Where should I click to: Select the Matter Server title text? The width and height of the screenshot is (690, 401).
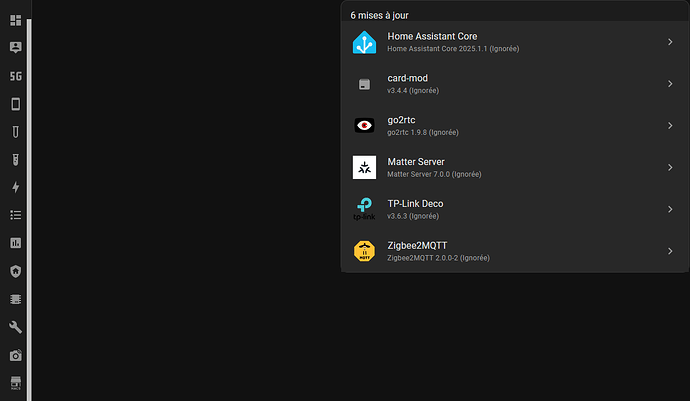click(x=416, y=162)
